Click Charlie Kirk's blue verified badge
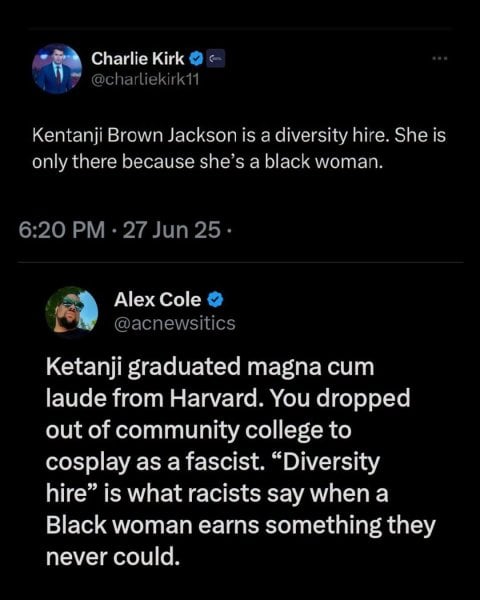Screen dimensions: 480x600 [196, 59]
